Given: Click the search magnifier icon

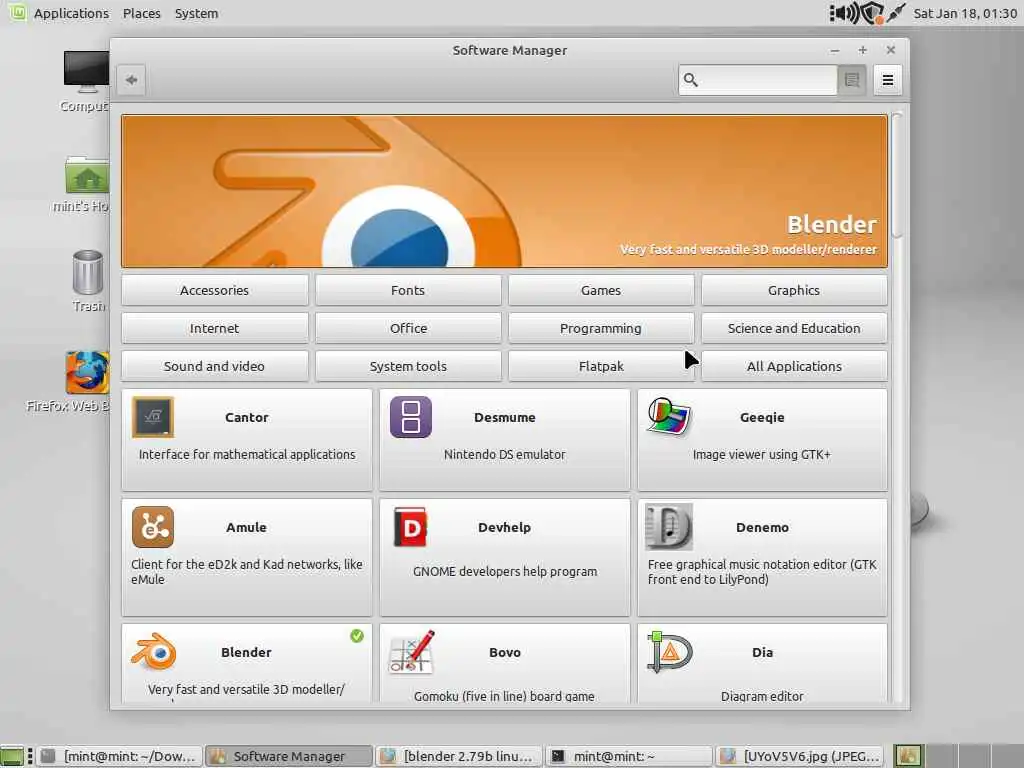Looking at the screenshot, I should pyautogui.click(x=690, y=80).
